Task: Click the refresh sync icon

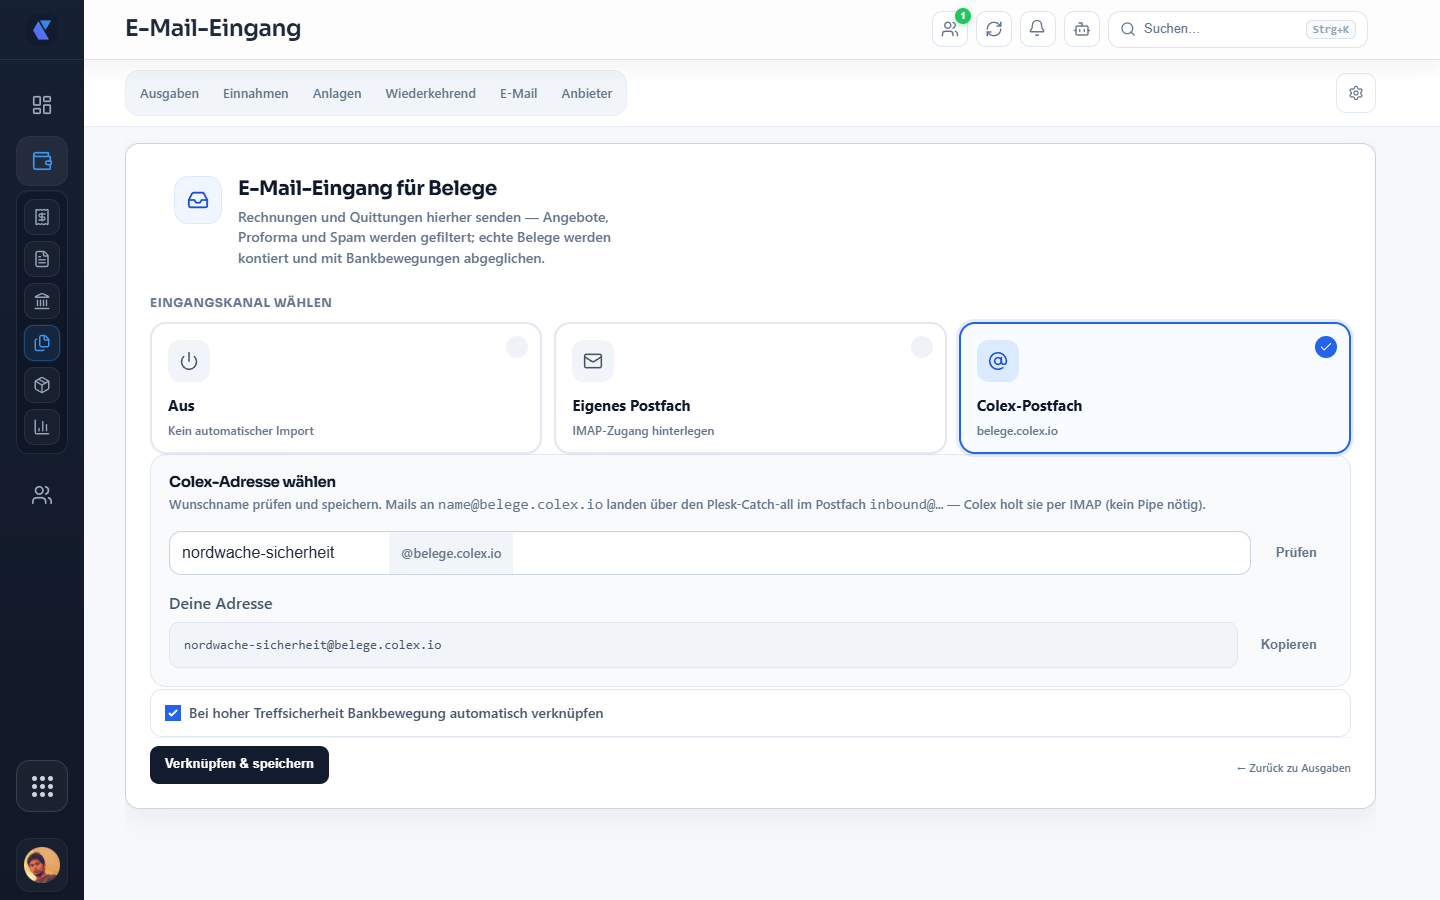Action: click(994, 29)
